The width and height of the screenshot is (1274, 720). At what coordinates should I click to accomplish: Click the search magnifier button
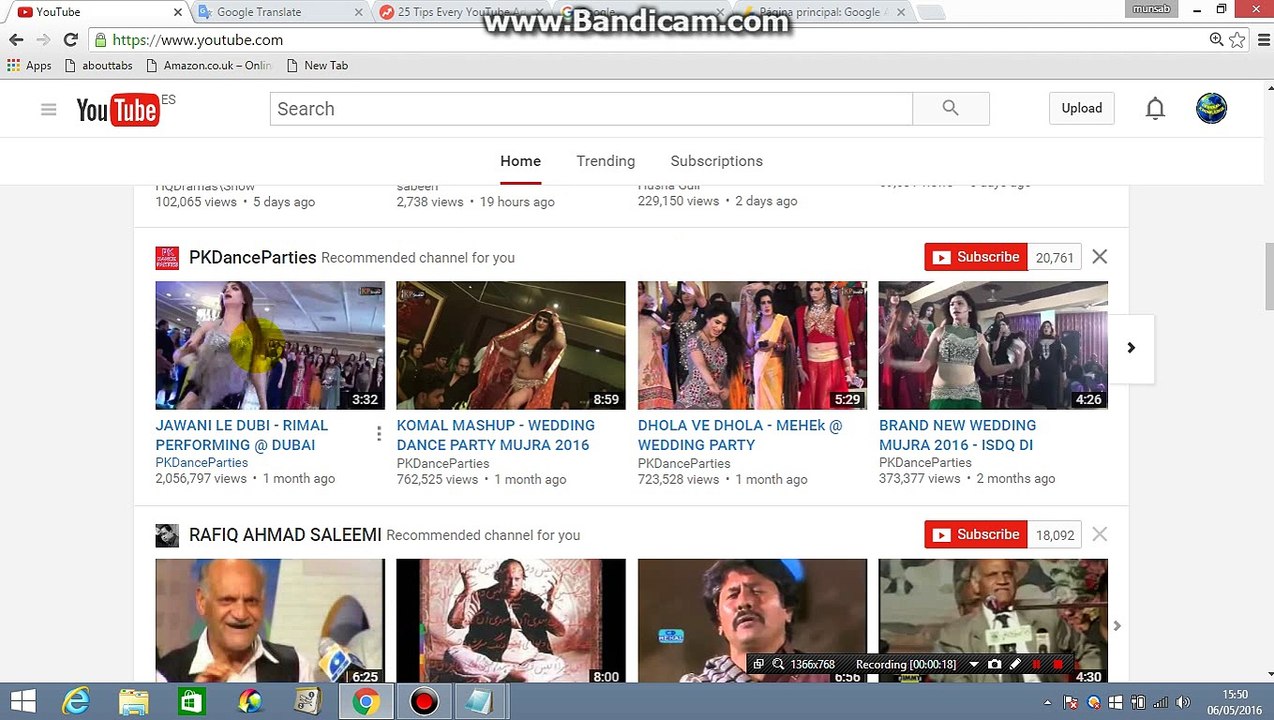pos(950,109)
